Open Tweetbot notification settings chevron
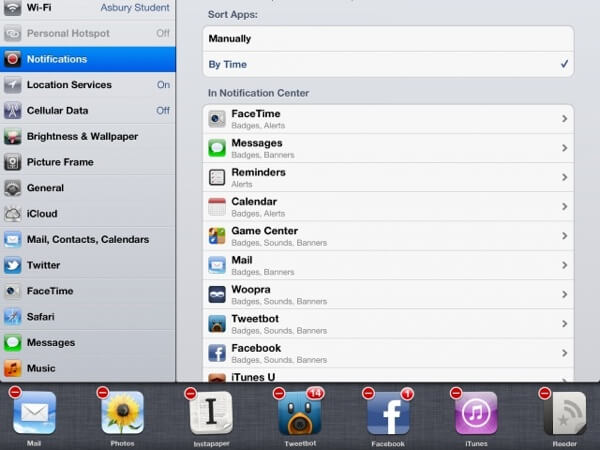600x450 pixels. pyautogui.click(x=564, y=324)
